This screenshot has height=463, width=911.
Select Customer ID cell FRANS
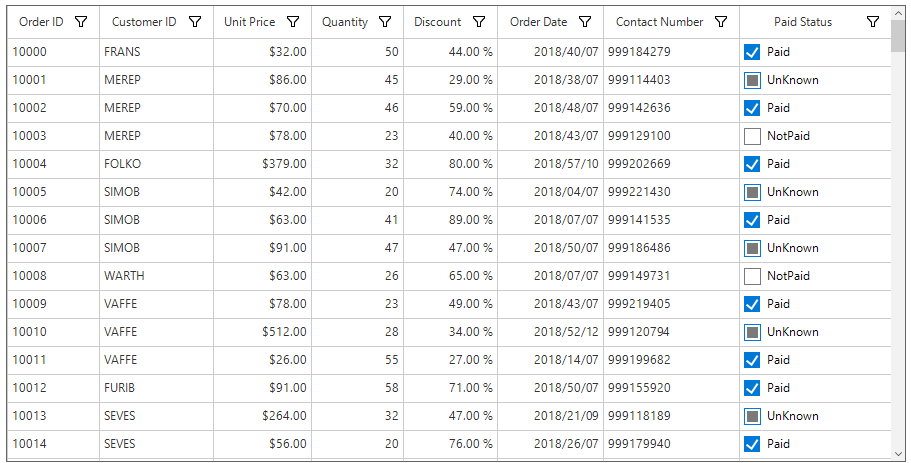pos(156,52)
